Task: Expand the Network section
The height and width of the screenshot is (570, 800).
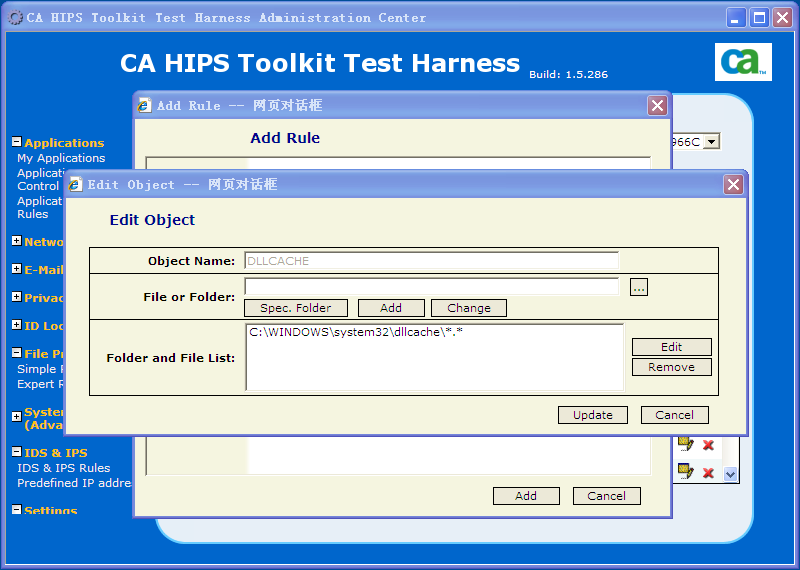Action: 17,241
